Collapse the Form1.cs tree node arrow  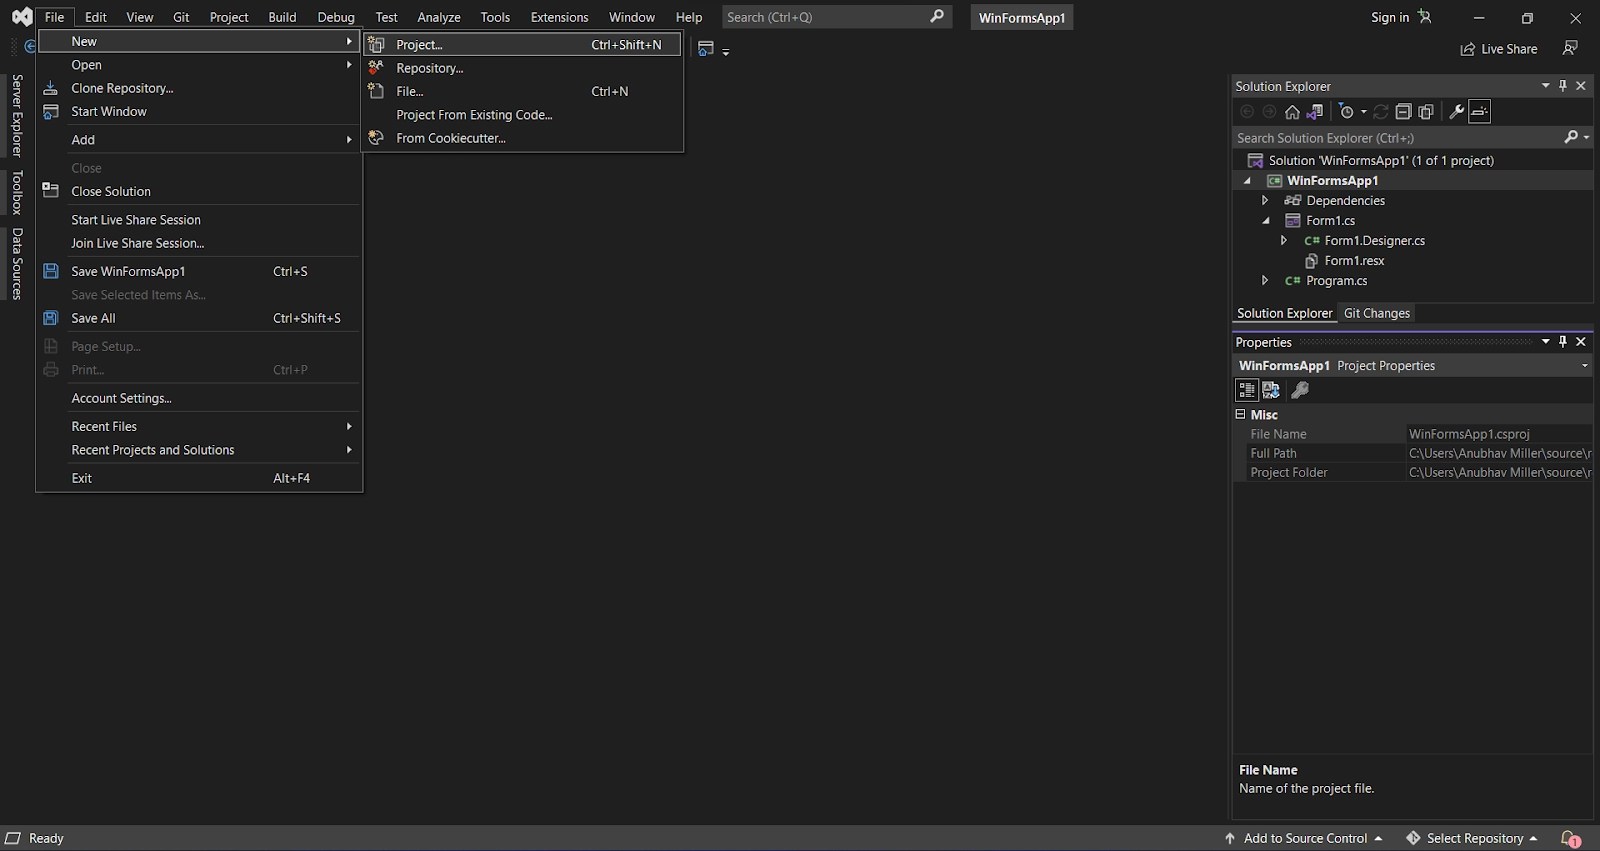click(x=1266, y=221)
